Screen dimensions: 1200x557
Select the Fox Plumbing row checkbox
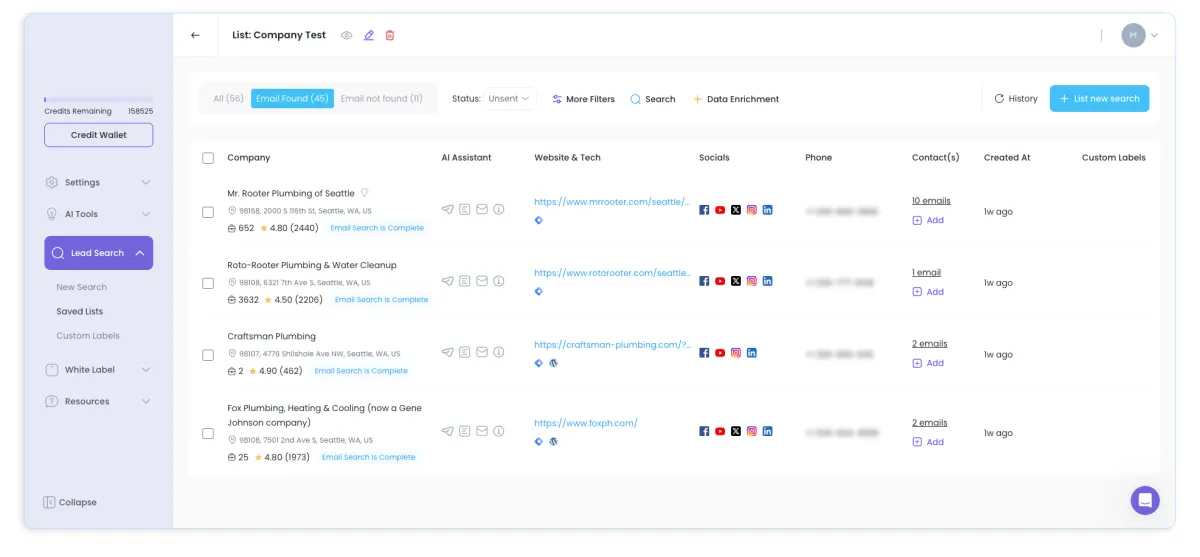(x=208, y=433)
